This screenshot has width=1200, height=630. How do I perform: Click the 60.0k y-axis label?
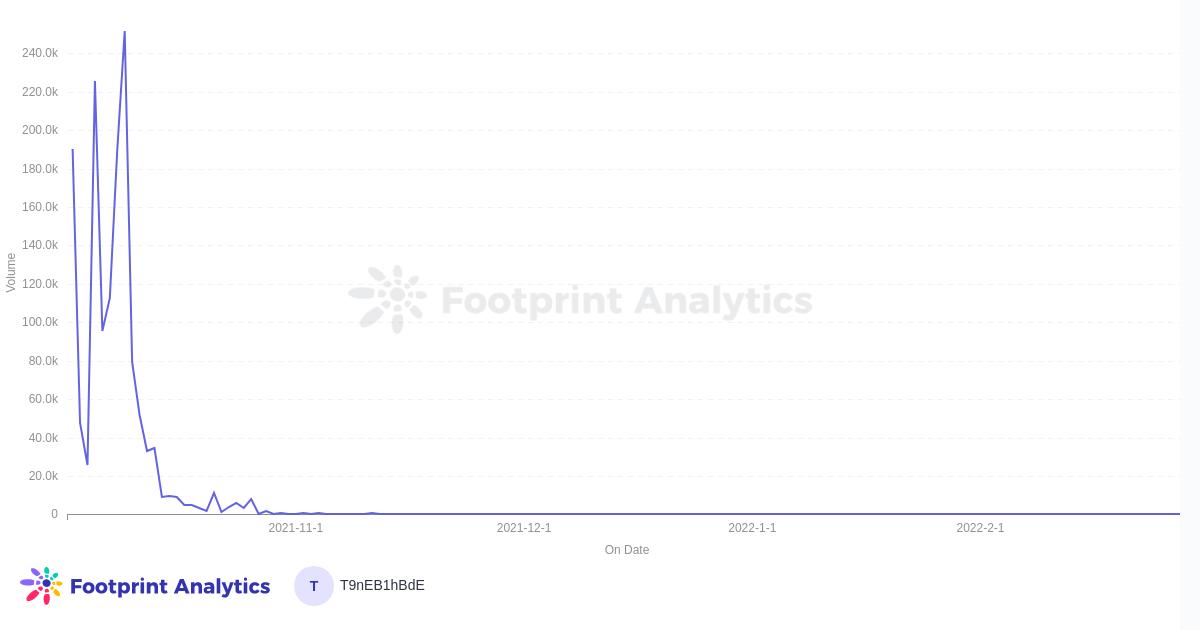click(x=42, y=399)
